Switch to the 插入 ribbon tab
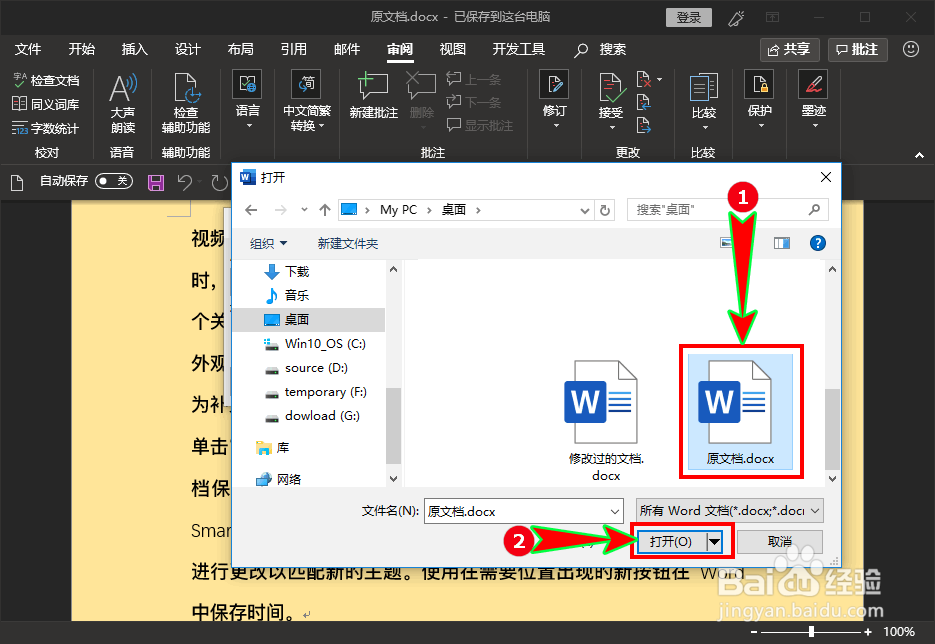This screenshot has width=935, height=644. point(132,48)
